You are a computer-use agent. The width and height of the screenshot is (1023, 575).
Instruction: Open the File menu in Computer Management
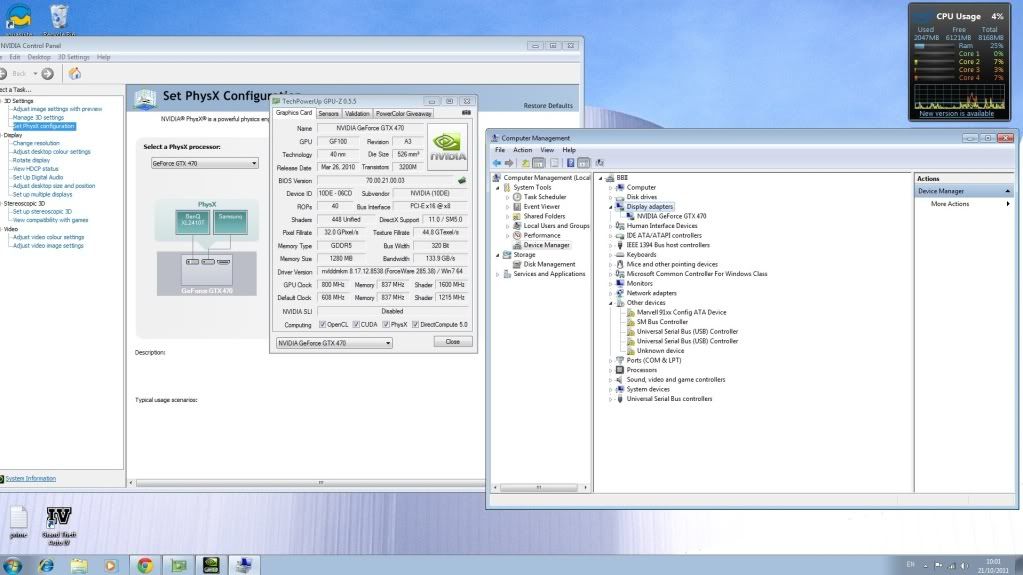tap(500, 150)
